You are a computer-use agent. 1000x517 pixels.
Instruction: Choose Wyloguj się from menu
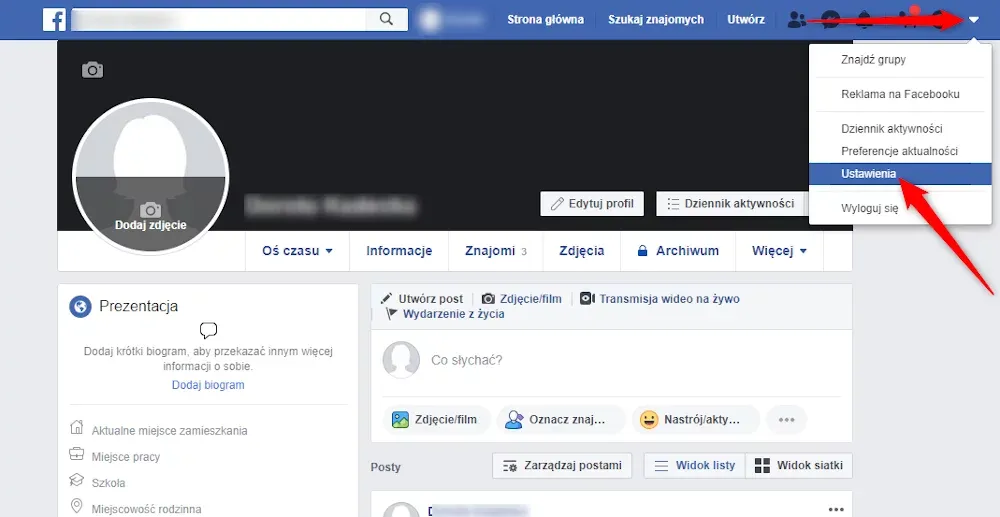842,208
